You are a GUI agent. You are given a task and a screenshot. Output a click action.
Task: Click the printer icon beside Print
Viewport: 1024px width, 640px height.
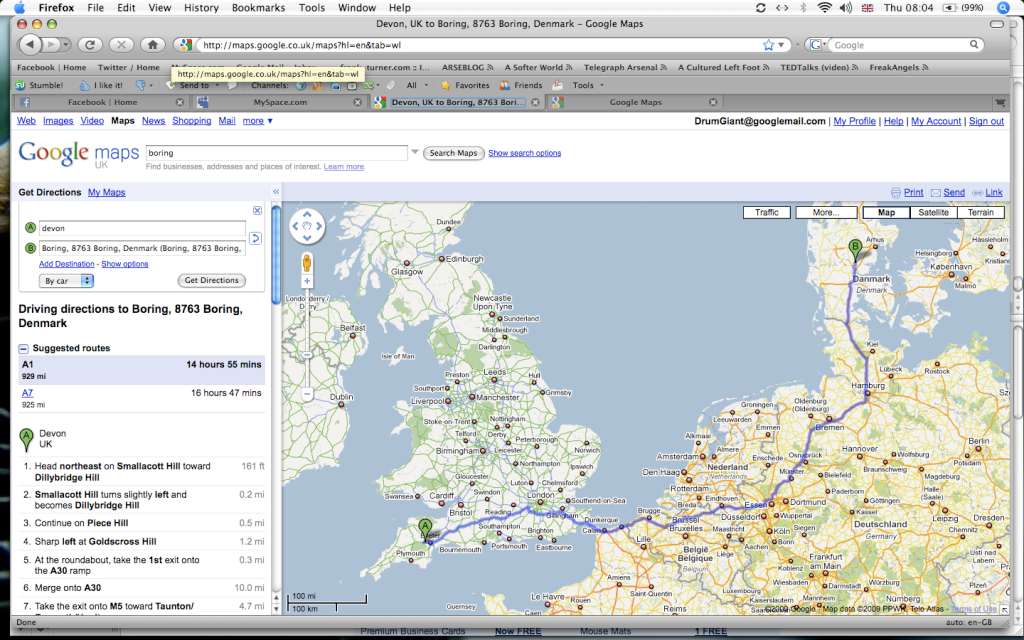896,193
